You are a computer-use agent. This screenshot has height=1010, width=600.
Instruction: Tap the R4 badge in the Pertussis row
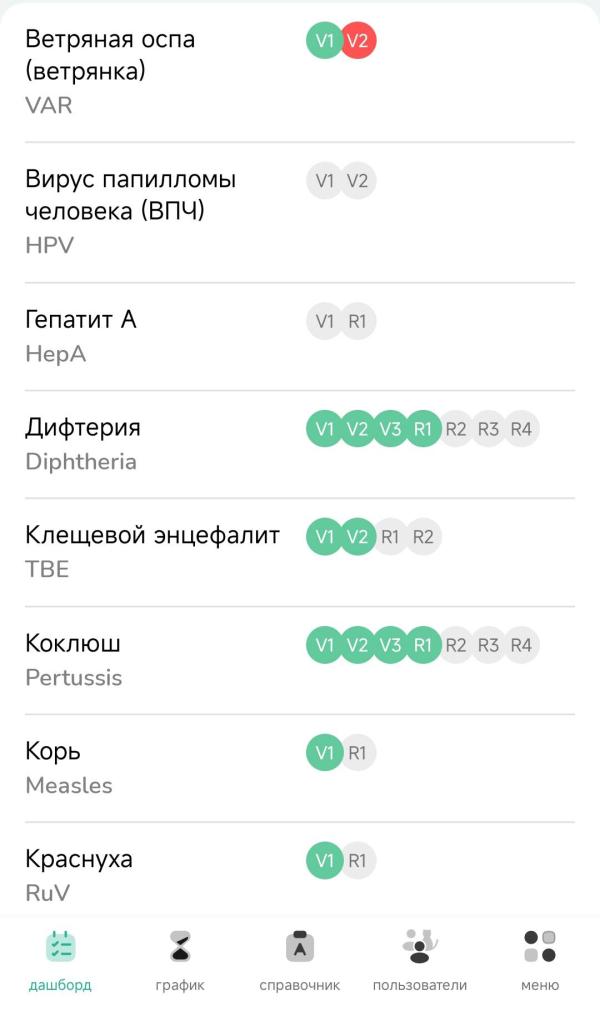pos(521,645)
